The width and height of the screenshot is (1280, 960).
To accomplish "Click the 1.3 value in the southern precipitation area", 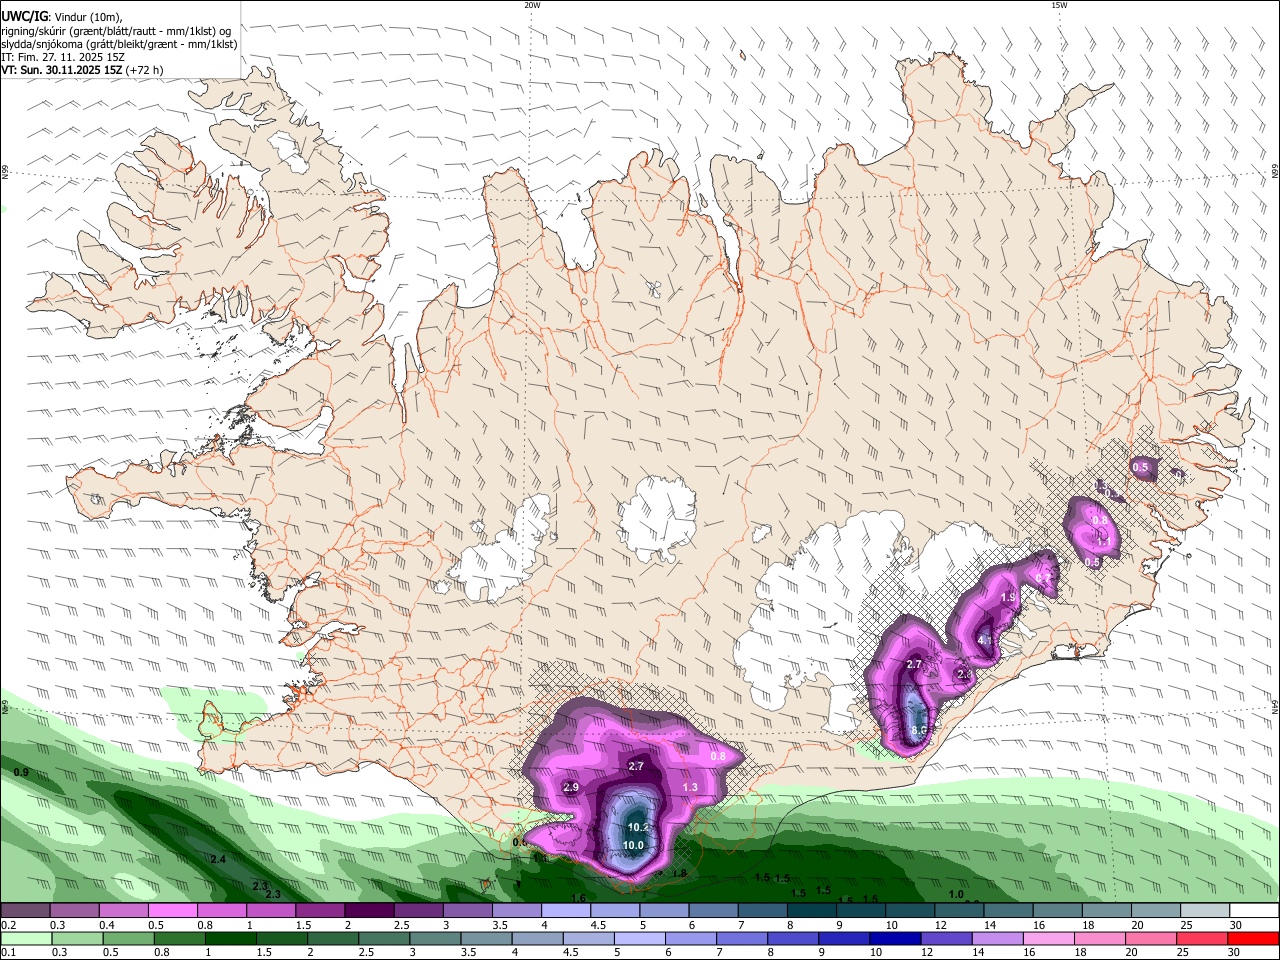I will coord(690,788).
